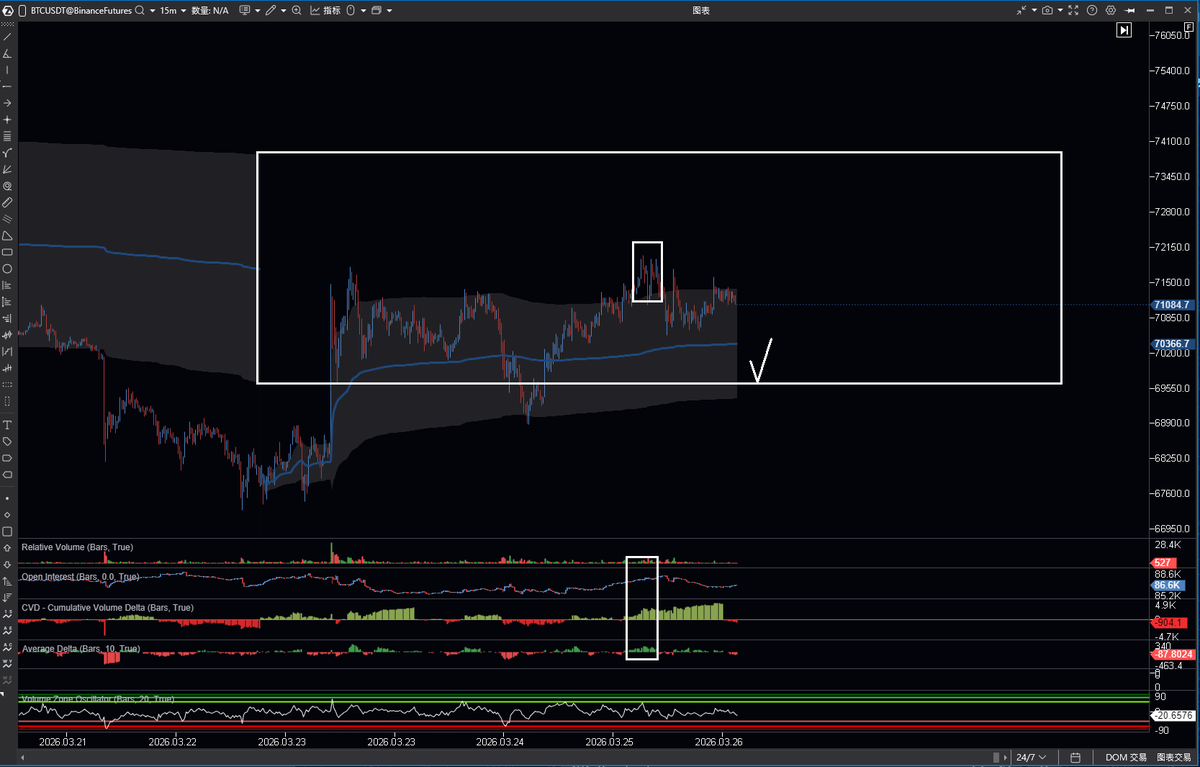The width and height of the screenshot is (1200, 767).
Task: Expand the symbol search dropdown arrow
Action: click(x=152, y=10)
